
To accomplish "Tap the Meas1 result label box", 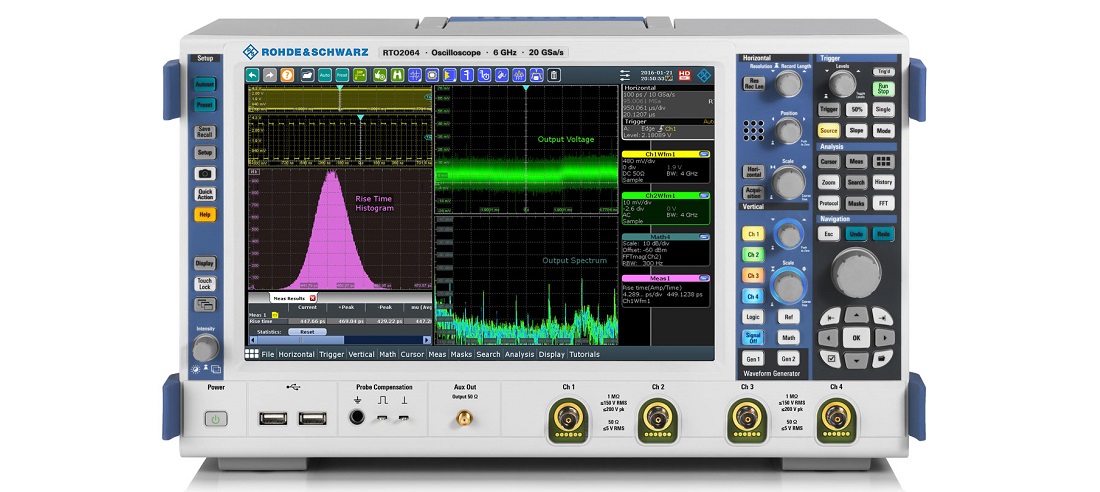I will coord(665,291).
